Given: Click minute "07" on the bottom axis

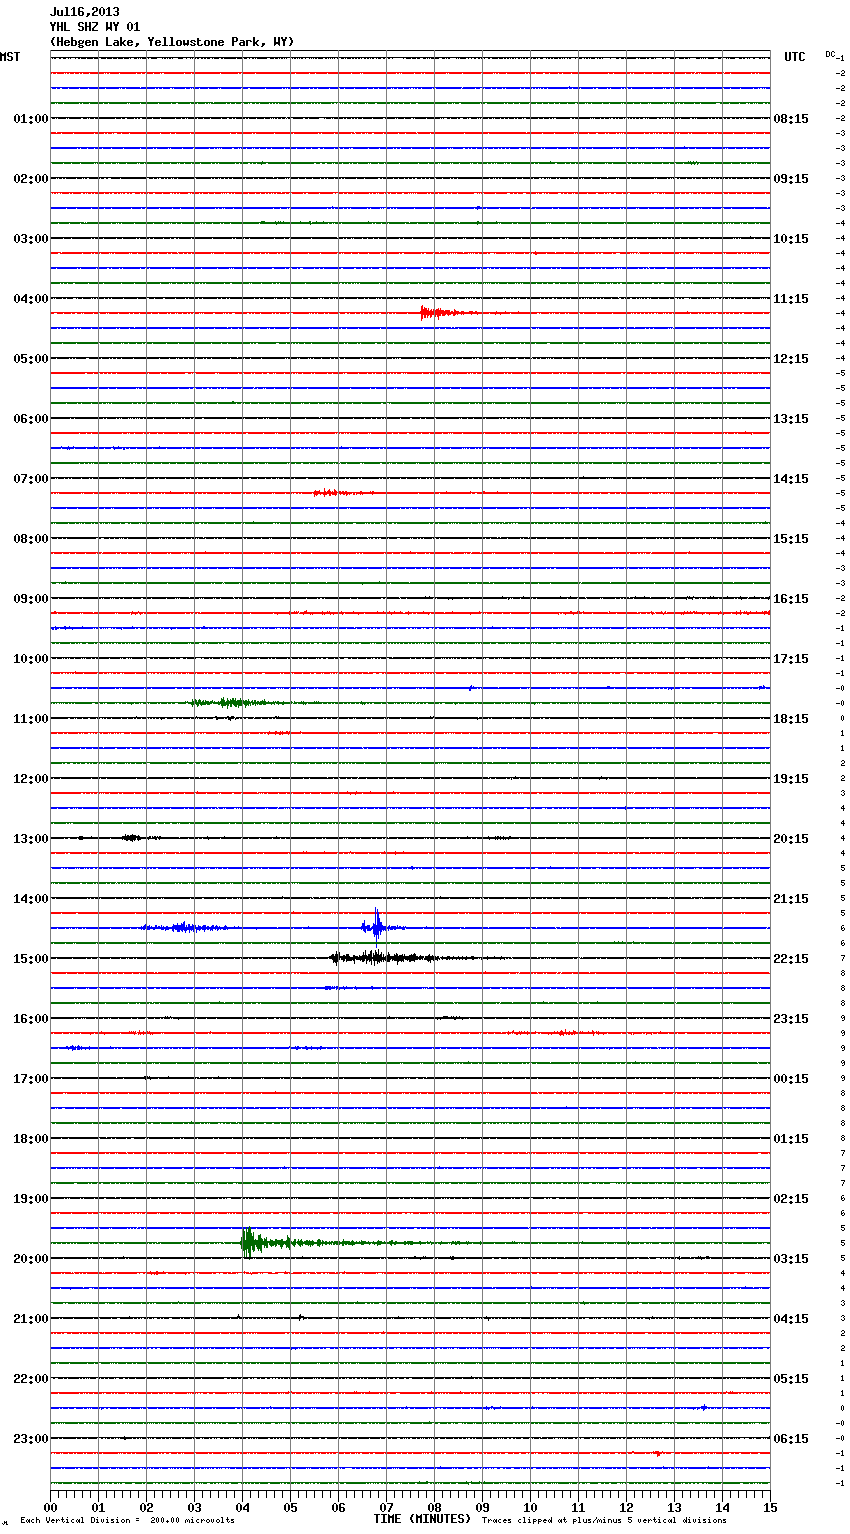Looking at the screenshot, I should point(386,1507).
